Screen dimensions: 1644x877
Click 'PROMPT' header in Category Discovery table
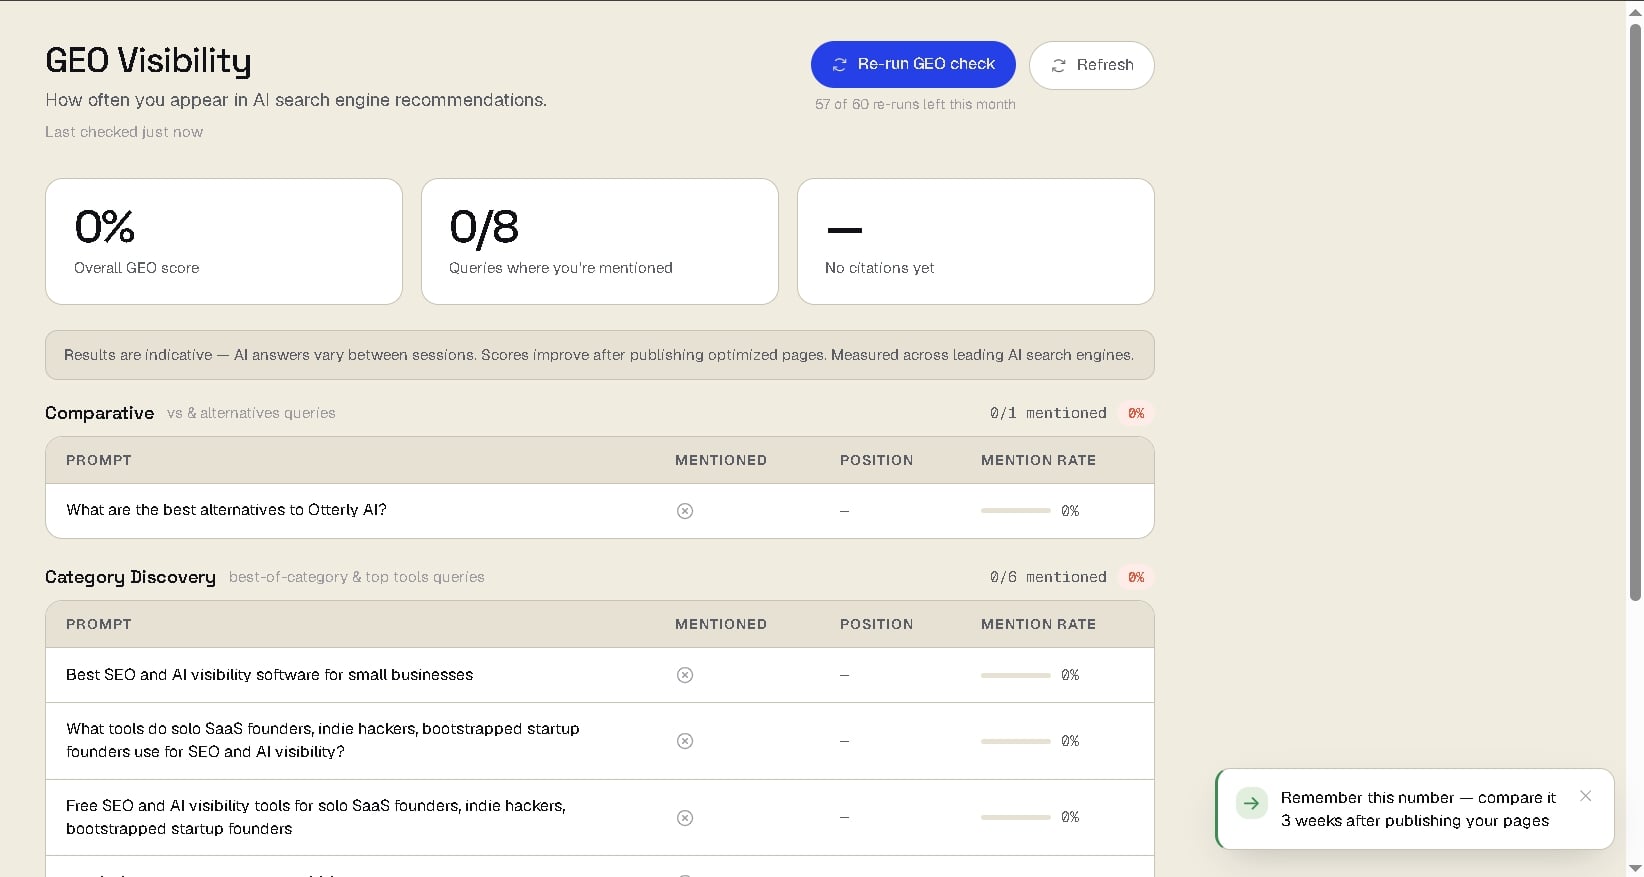pos(99,624)
